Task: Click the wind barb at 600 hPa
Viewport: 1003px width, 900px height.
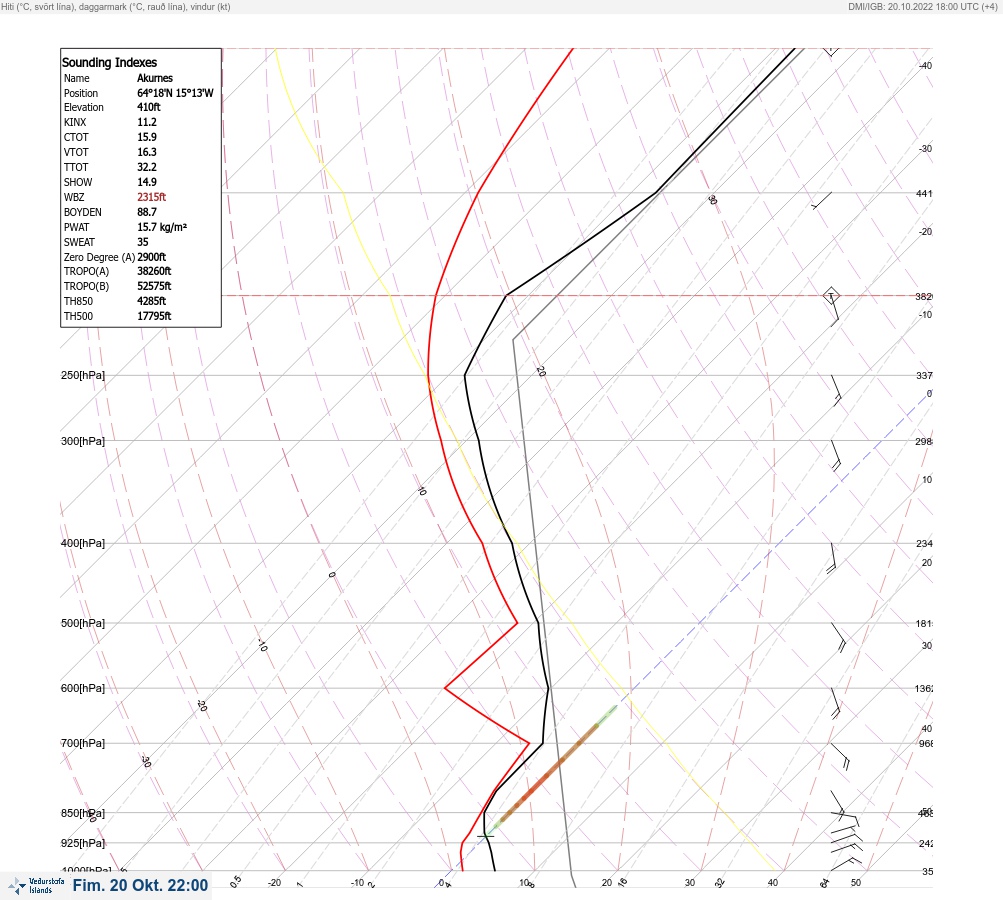Action: point(836,703)
